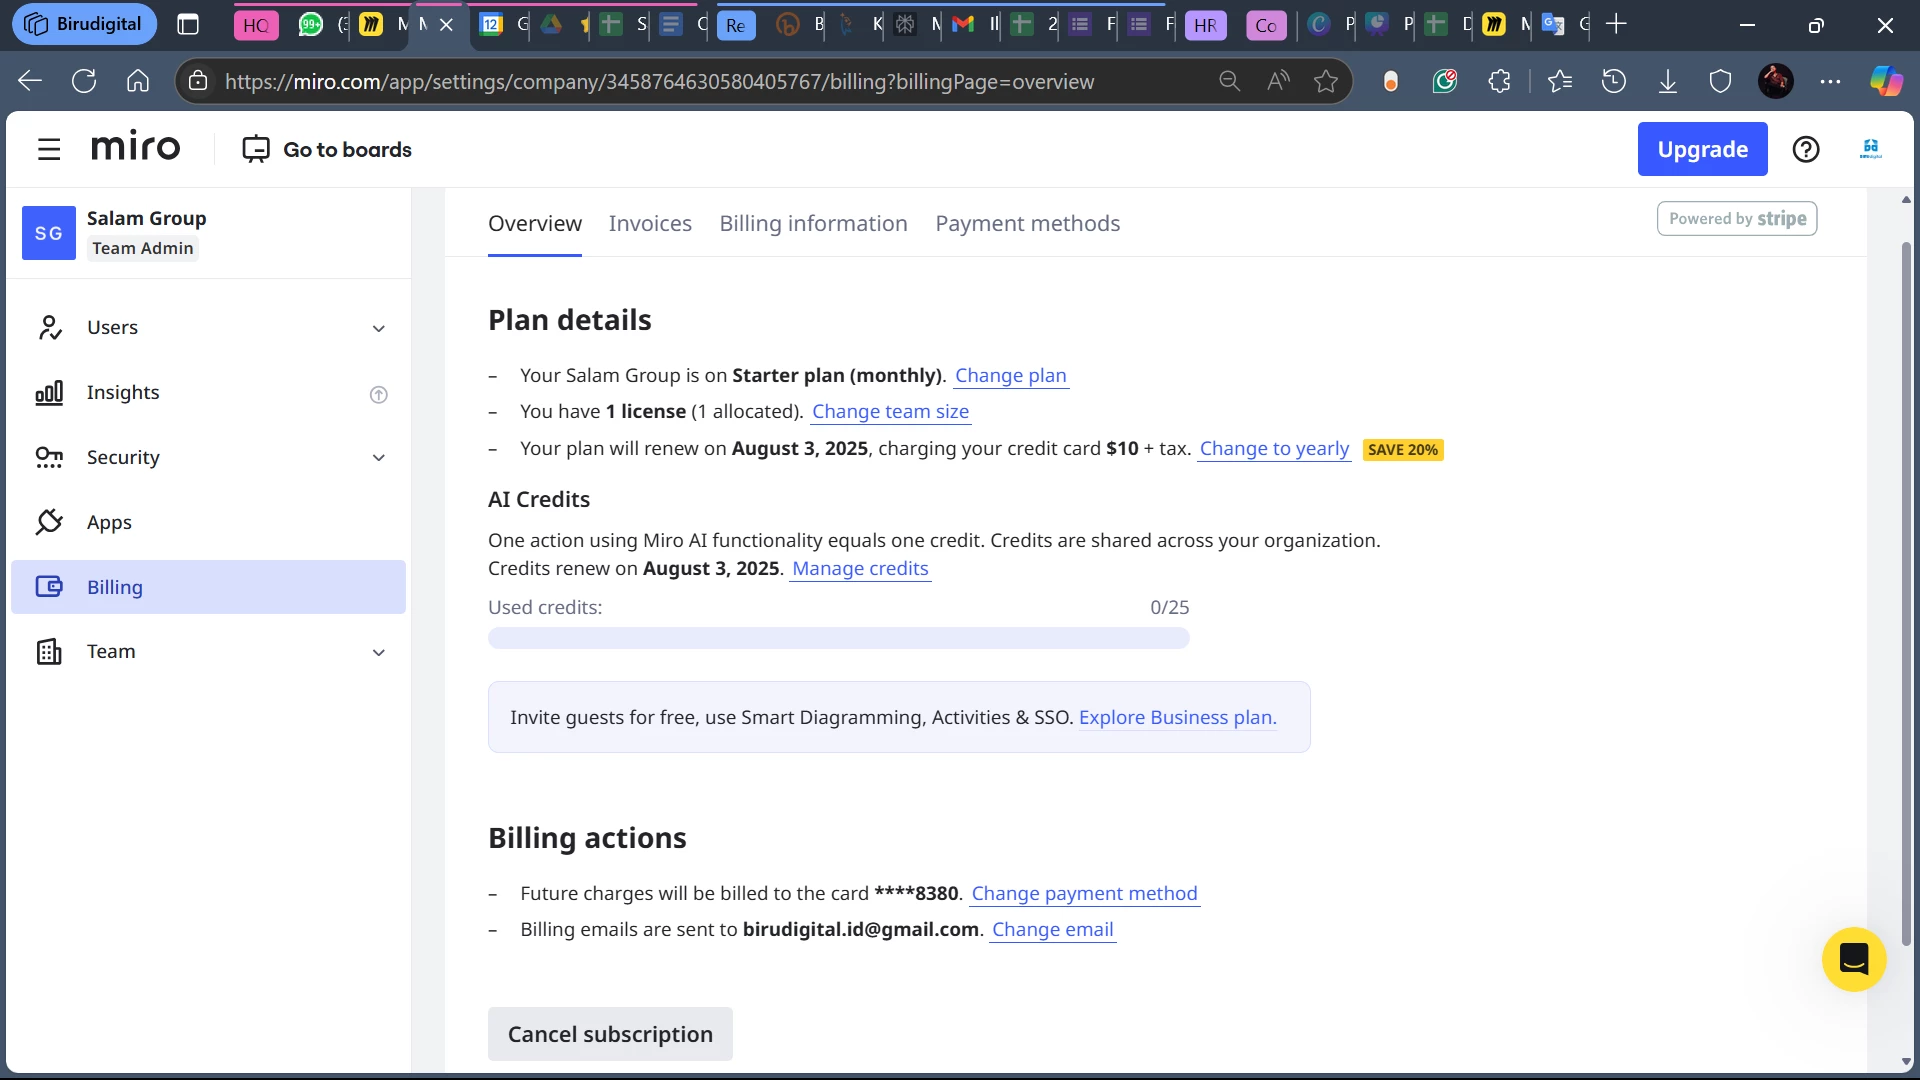Select Billing in the sidebar
The height and width of the screenshot is (1080, 1920).
pyautogui.click(x=208, y=587)
